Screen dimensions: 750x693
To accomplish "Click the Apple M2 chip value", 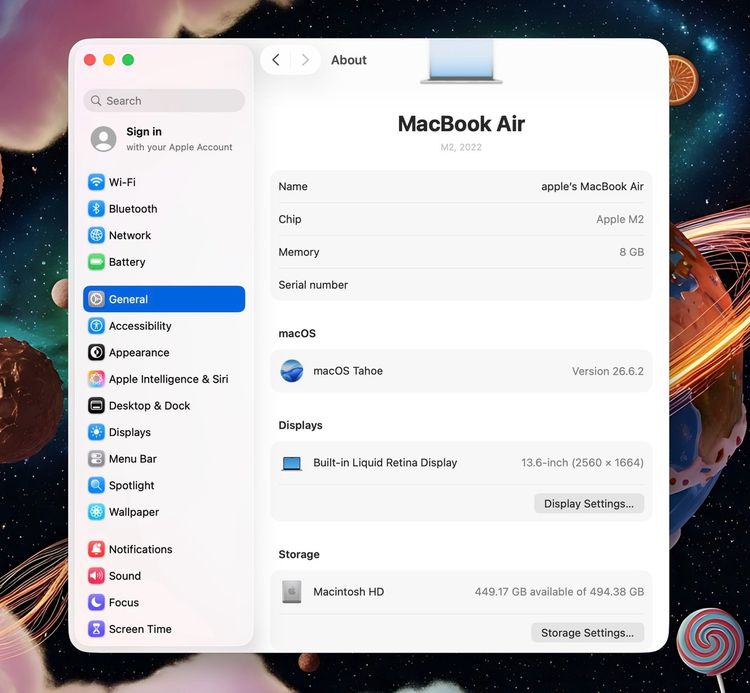I will point(620,219).
